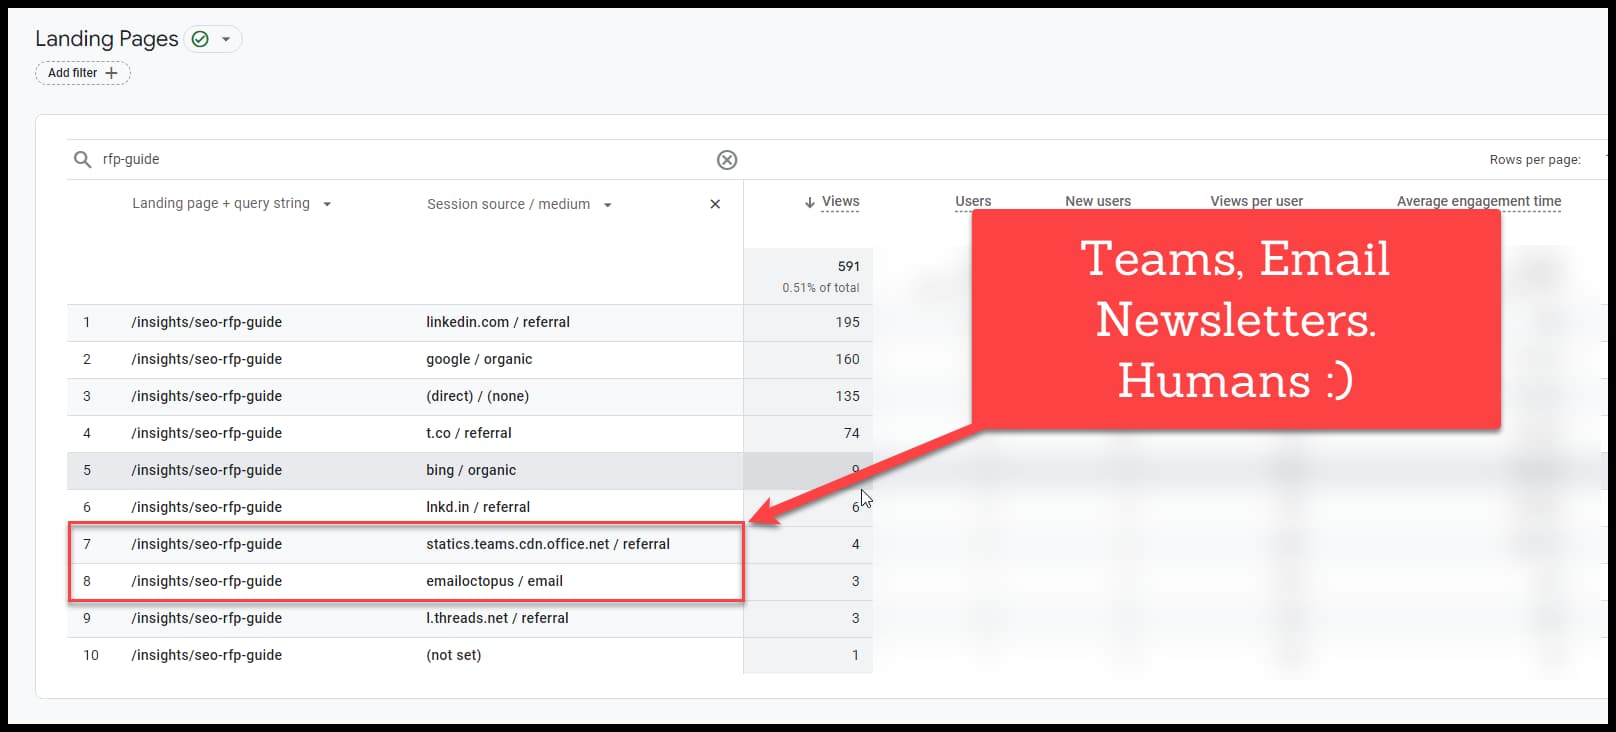This screenshot has width=1616, height=732.
Task: Select the google / organic row
Action: point(479,359)
